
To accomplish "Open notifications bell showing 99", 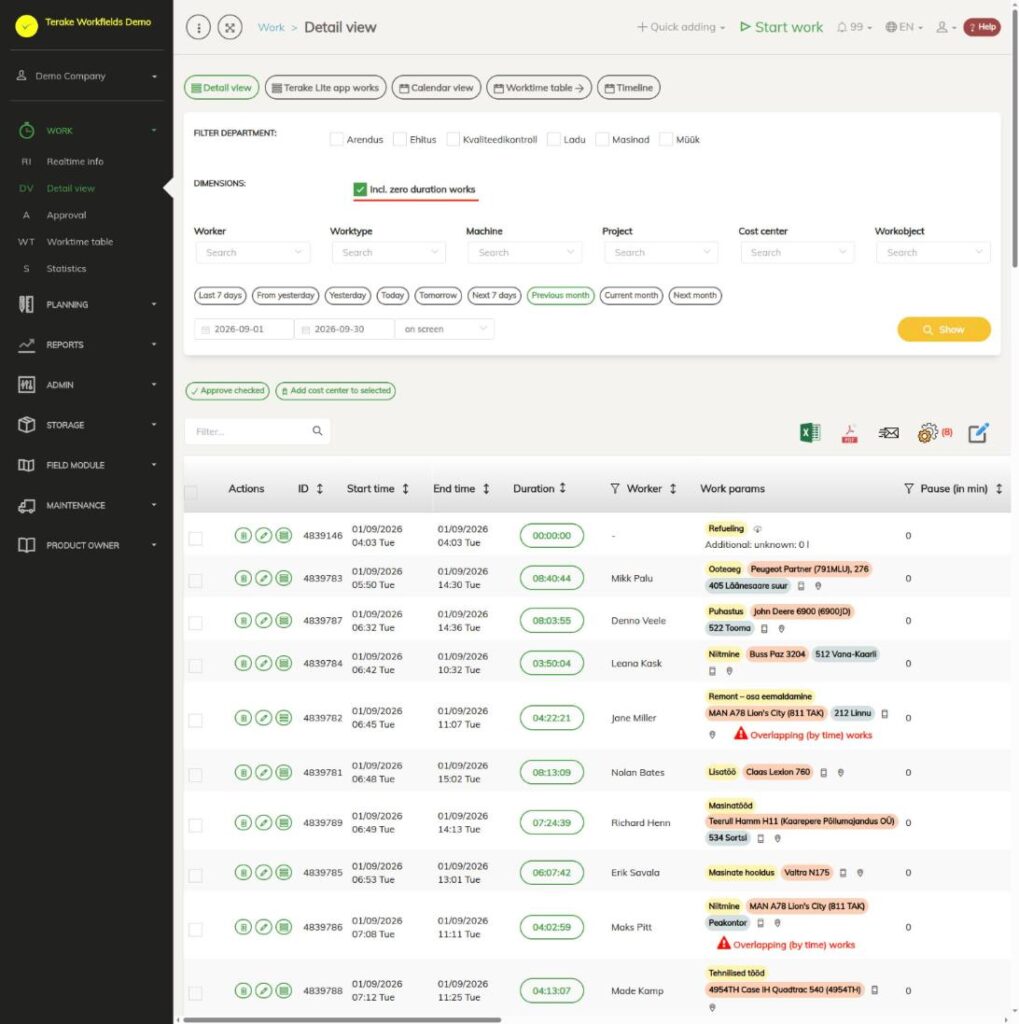I will 854,27.
